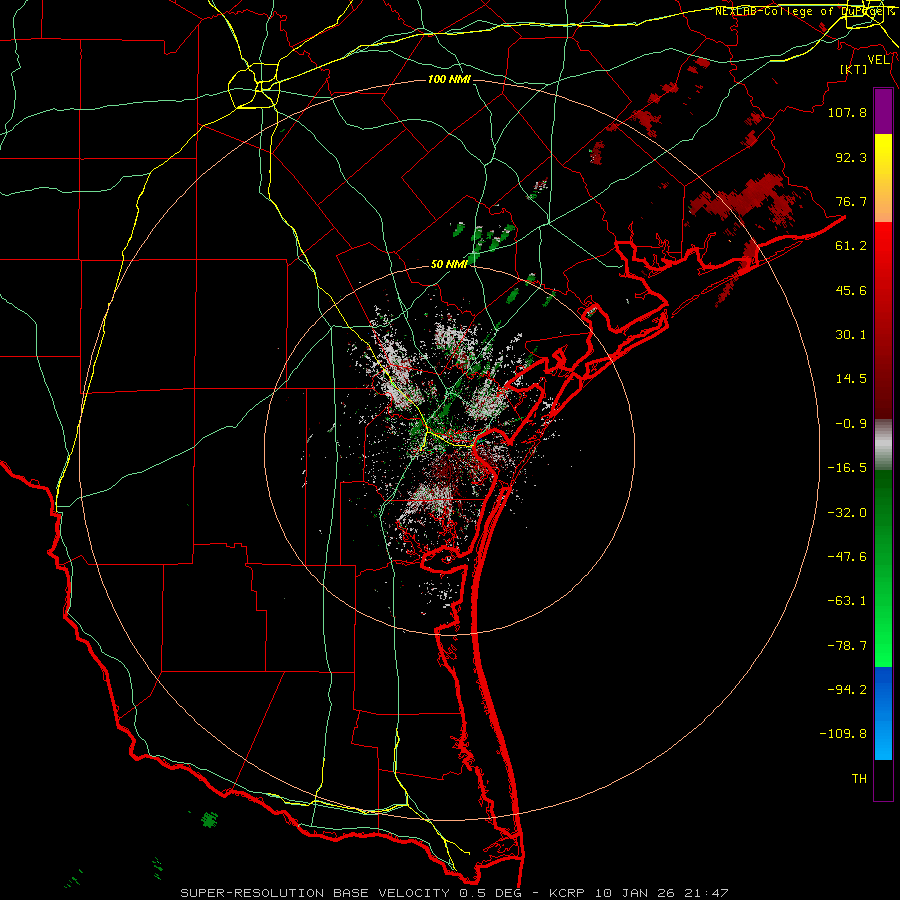The height and width of the screenshot is (900, 900).
Task: Click the -32.0 value on the velocity scale
Action: 847,513
